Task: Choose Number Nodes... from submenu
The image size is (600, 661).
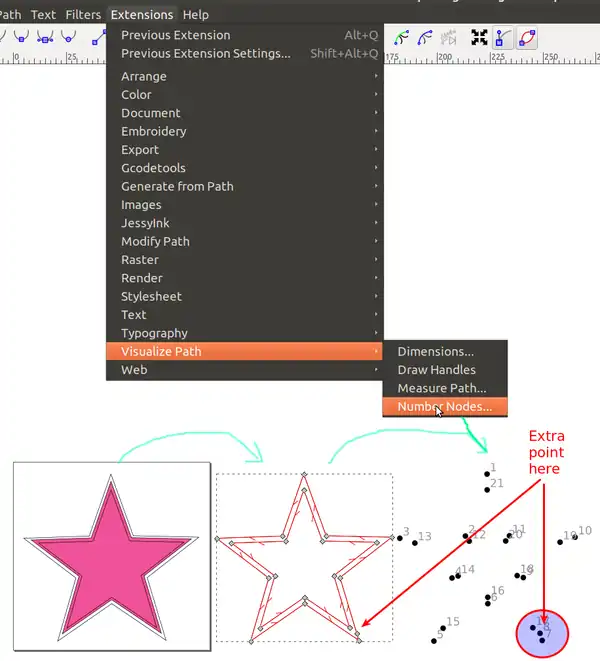Action: 444,407
